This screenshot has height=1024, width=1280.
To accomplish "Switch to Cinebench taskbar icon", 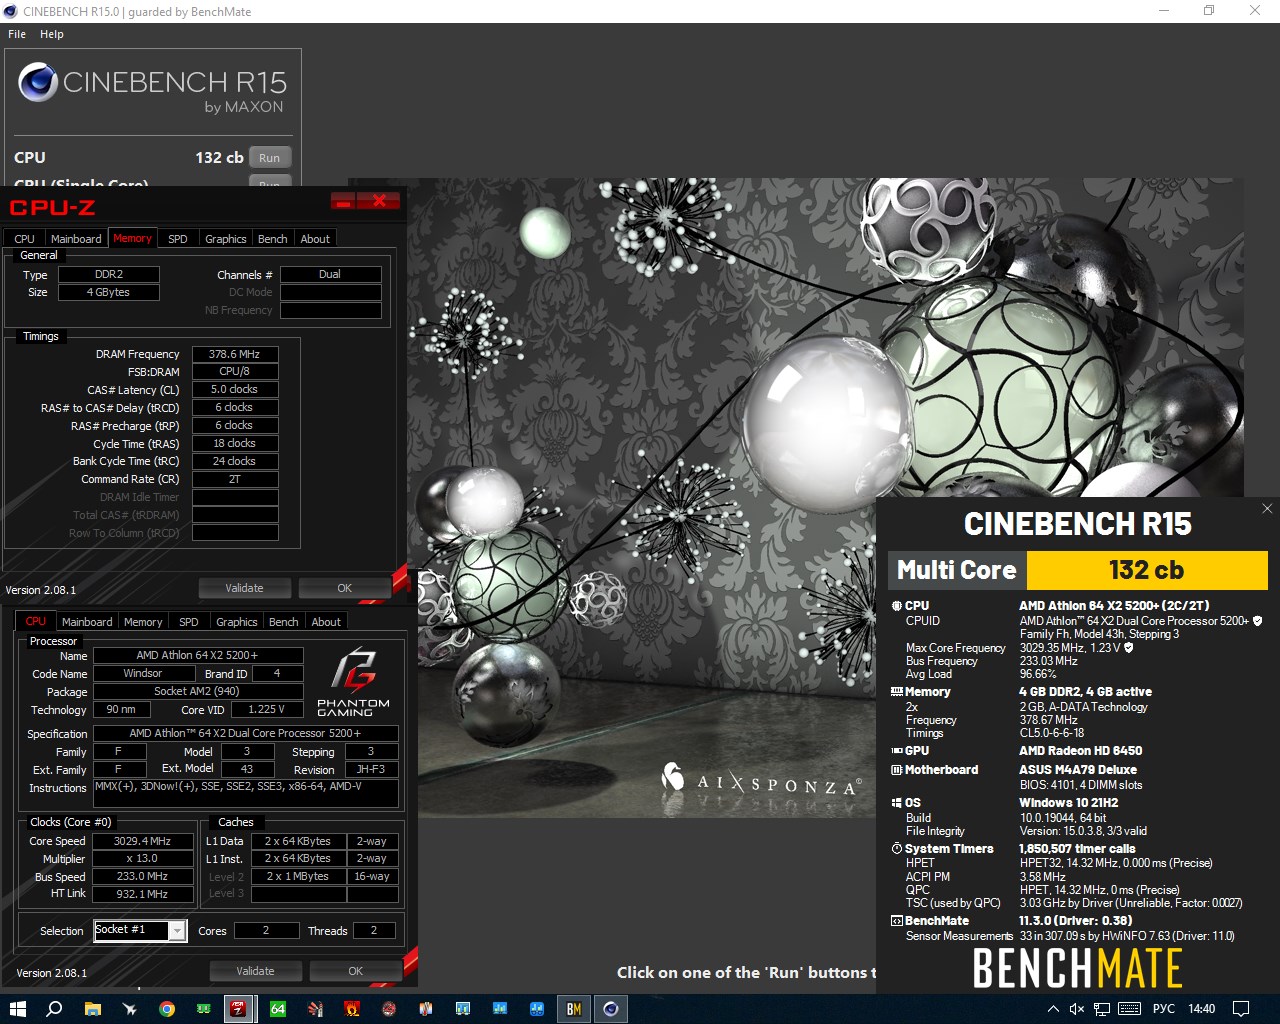I will click(611, 1009).
